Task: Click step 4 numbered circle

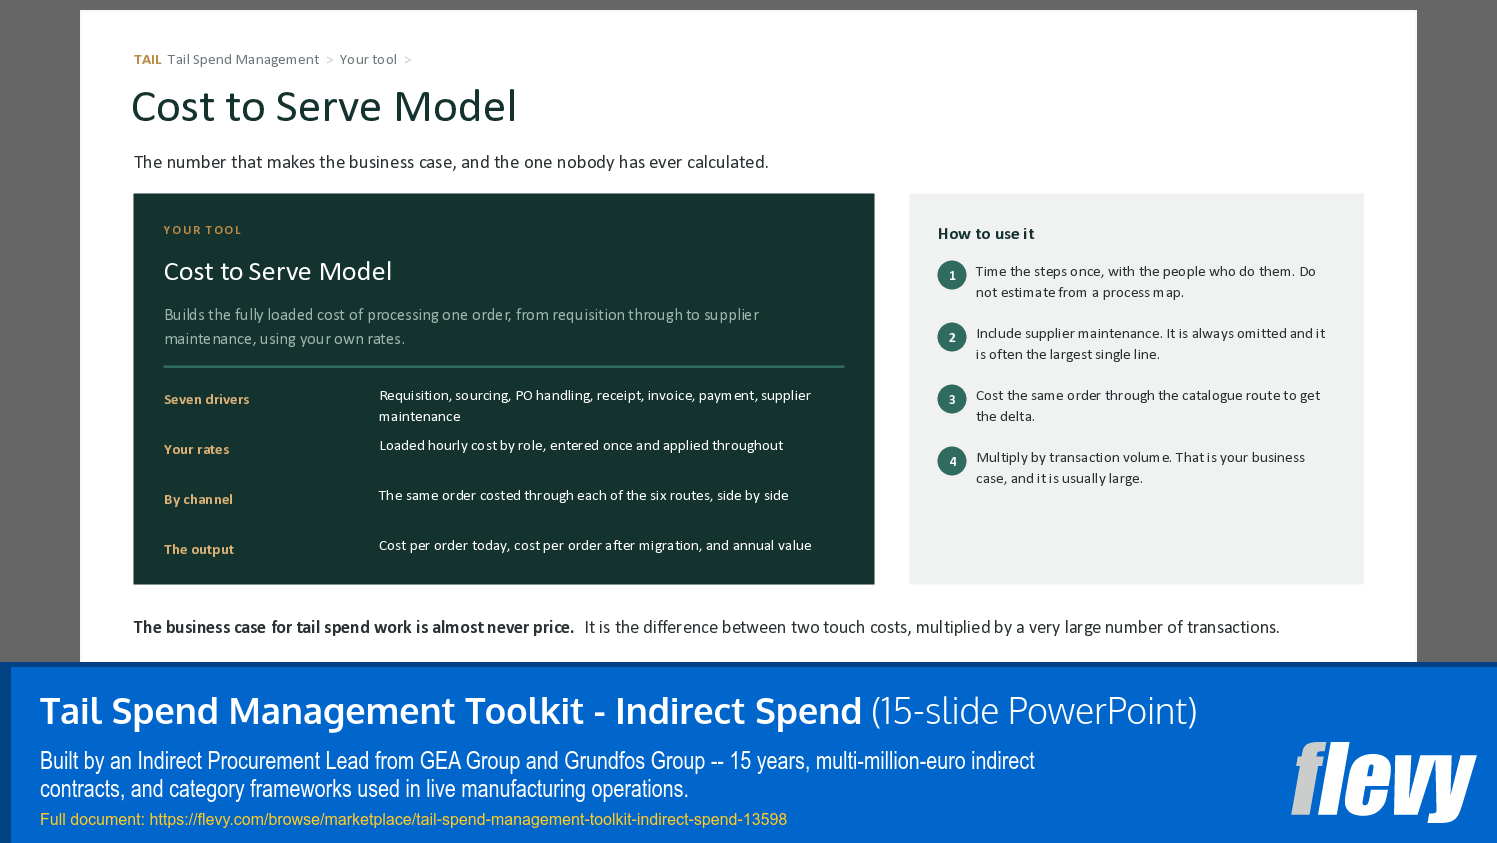Action: 952,461
